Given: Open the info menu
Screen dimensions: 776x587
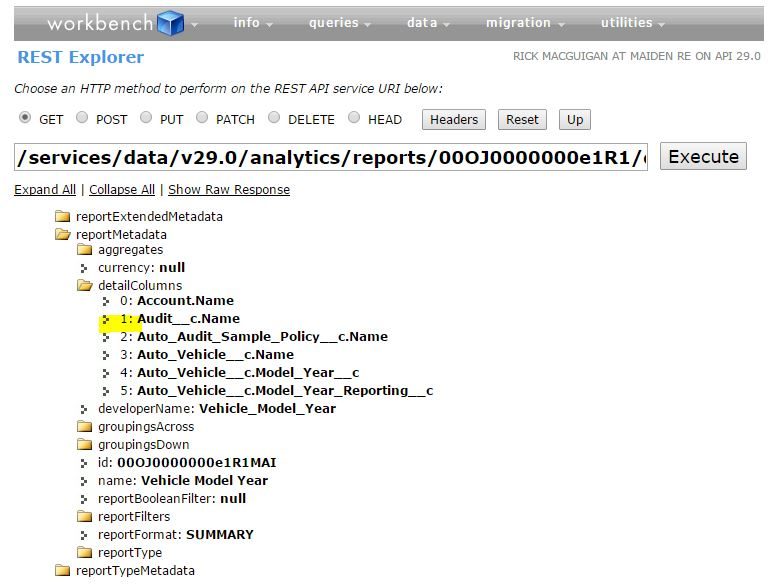Looking at the screenshot, I should [253, 23].
